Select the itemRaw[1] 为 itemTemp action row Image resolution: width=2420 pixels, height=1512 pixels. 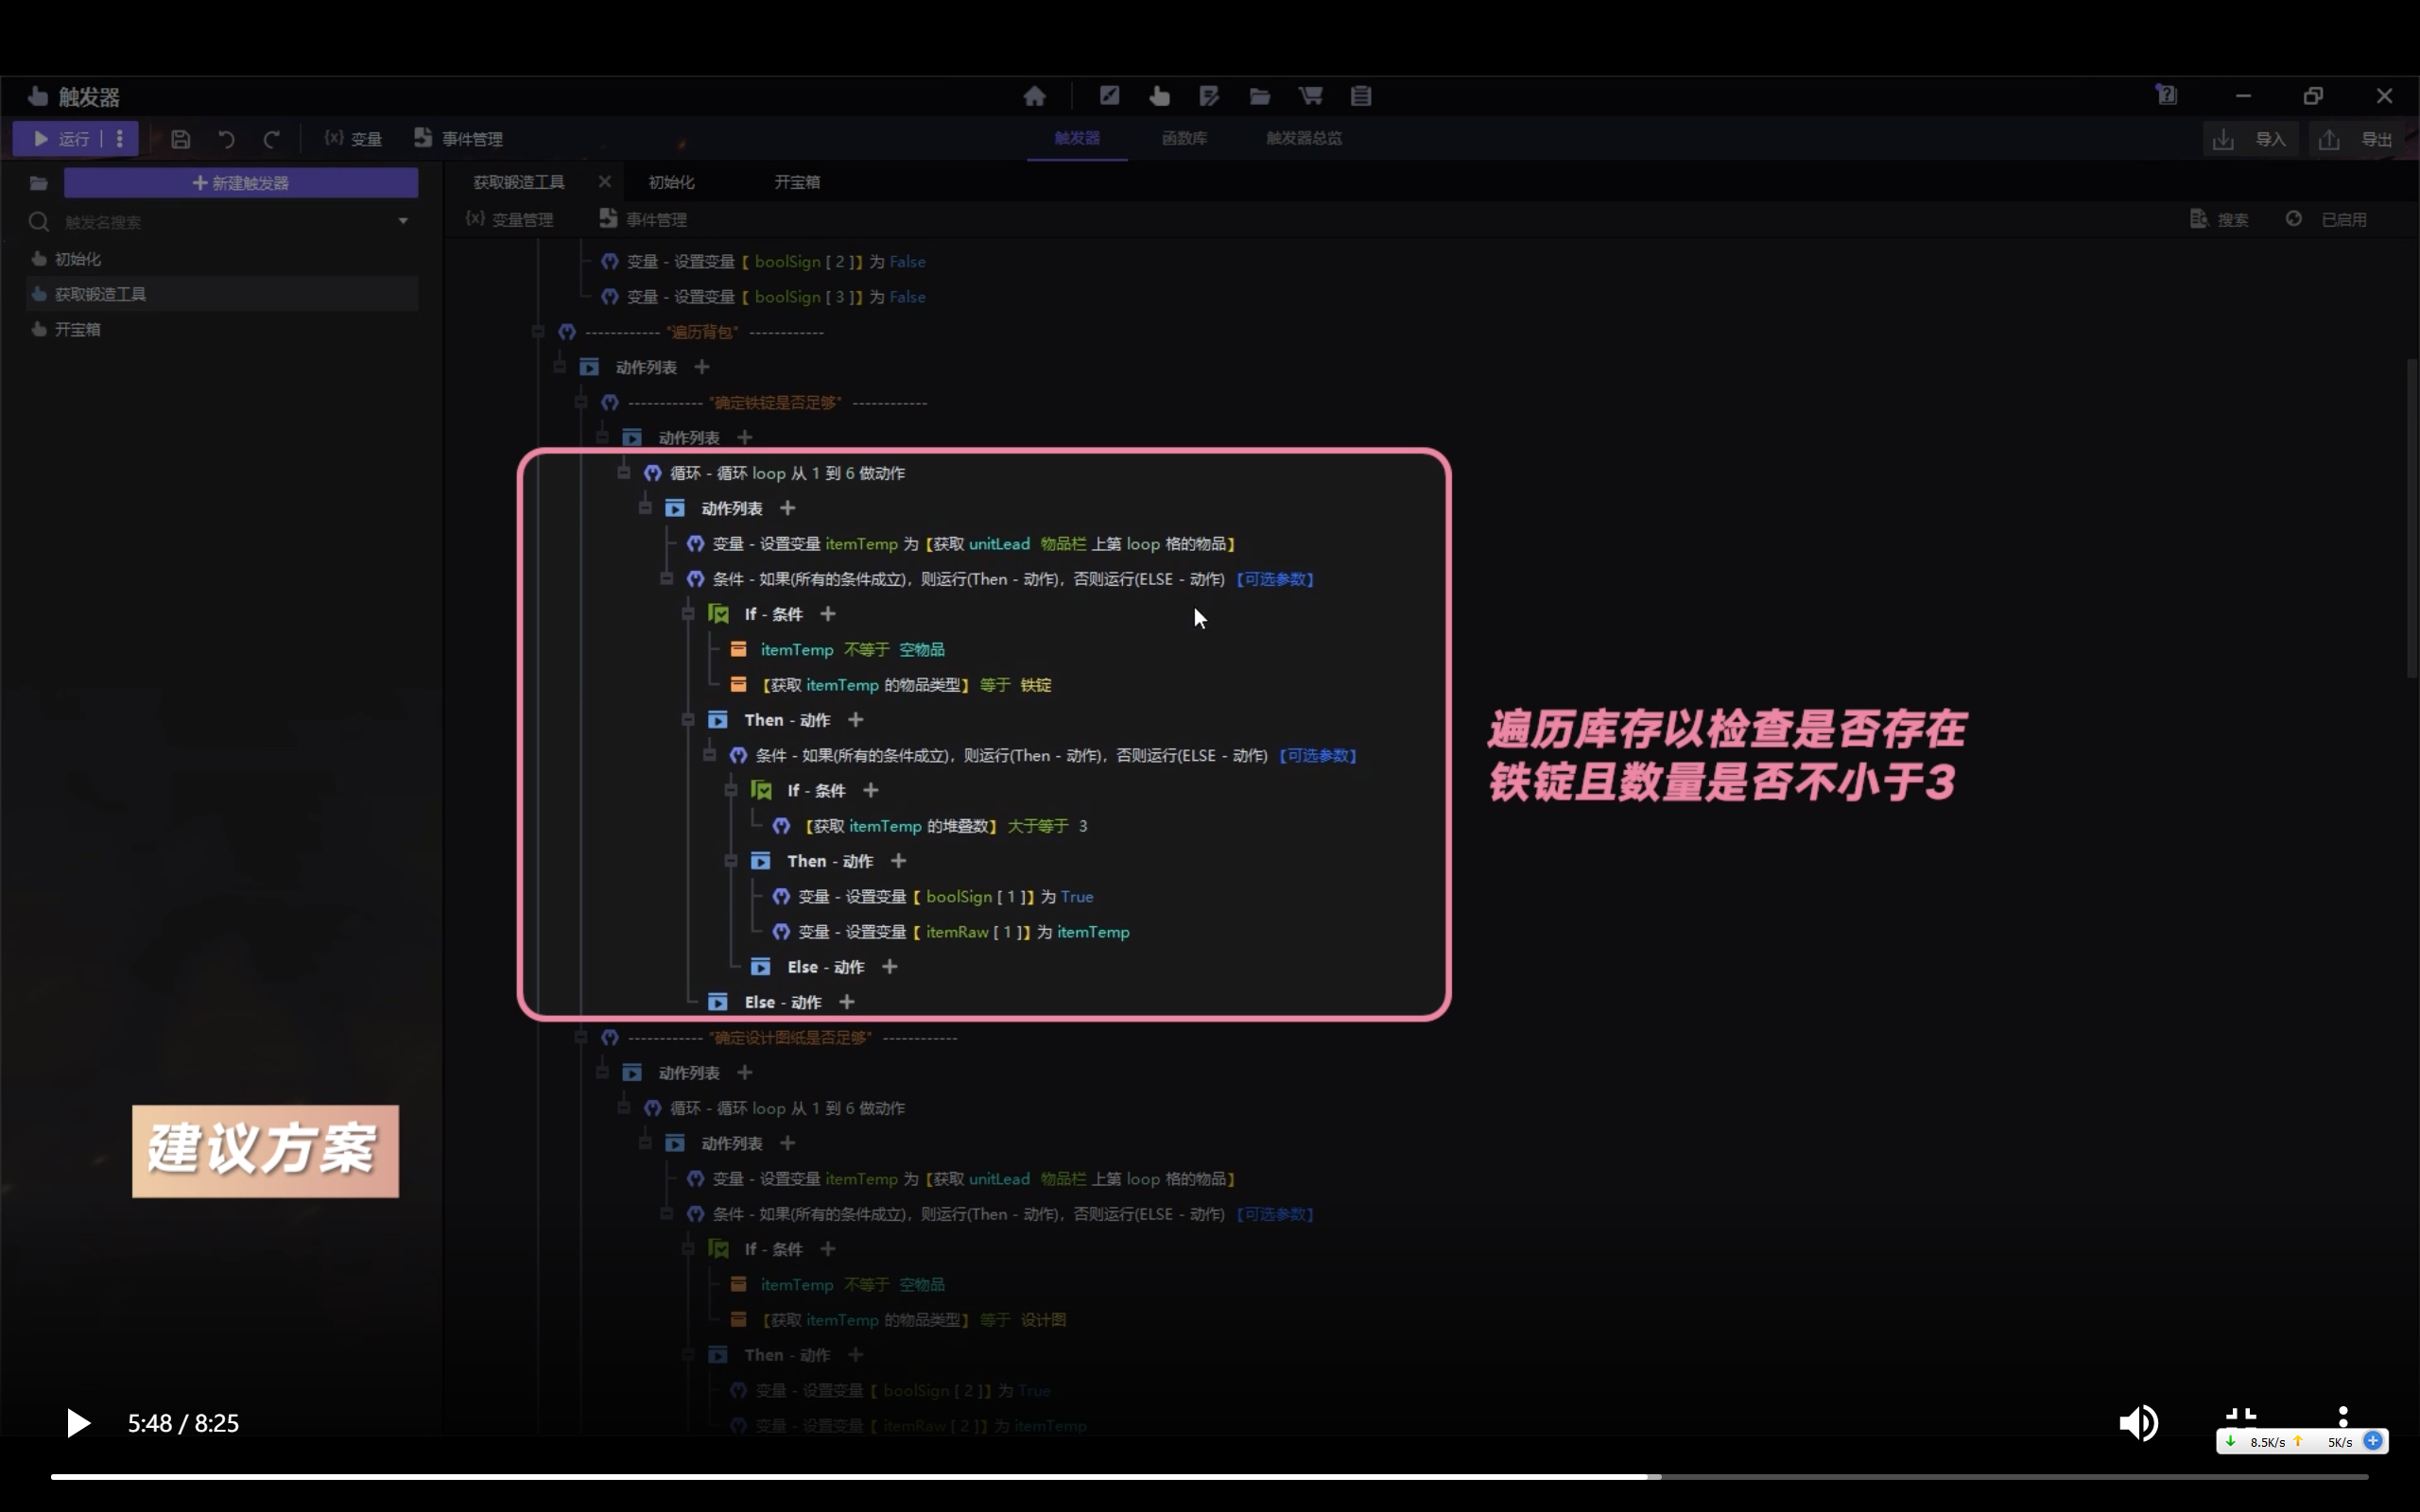pos(951,931)
